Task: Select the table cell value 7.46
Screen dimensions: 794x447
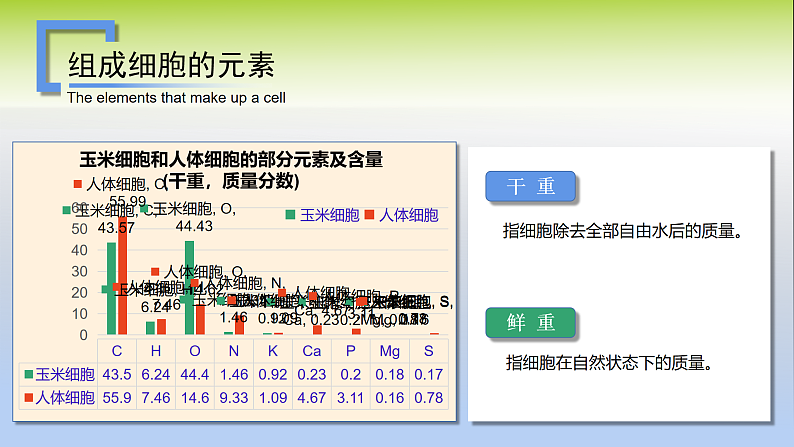Action: [x=156, y=398]
